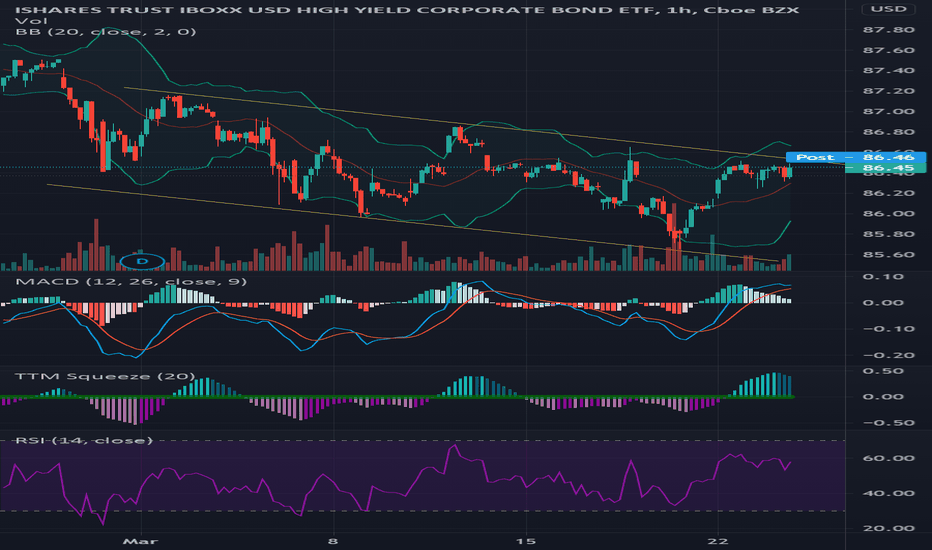The image size is (932, 550).
Task: Click the 87.00 price scale value
Action: pyautogui.click(x=889, y=112)
